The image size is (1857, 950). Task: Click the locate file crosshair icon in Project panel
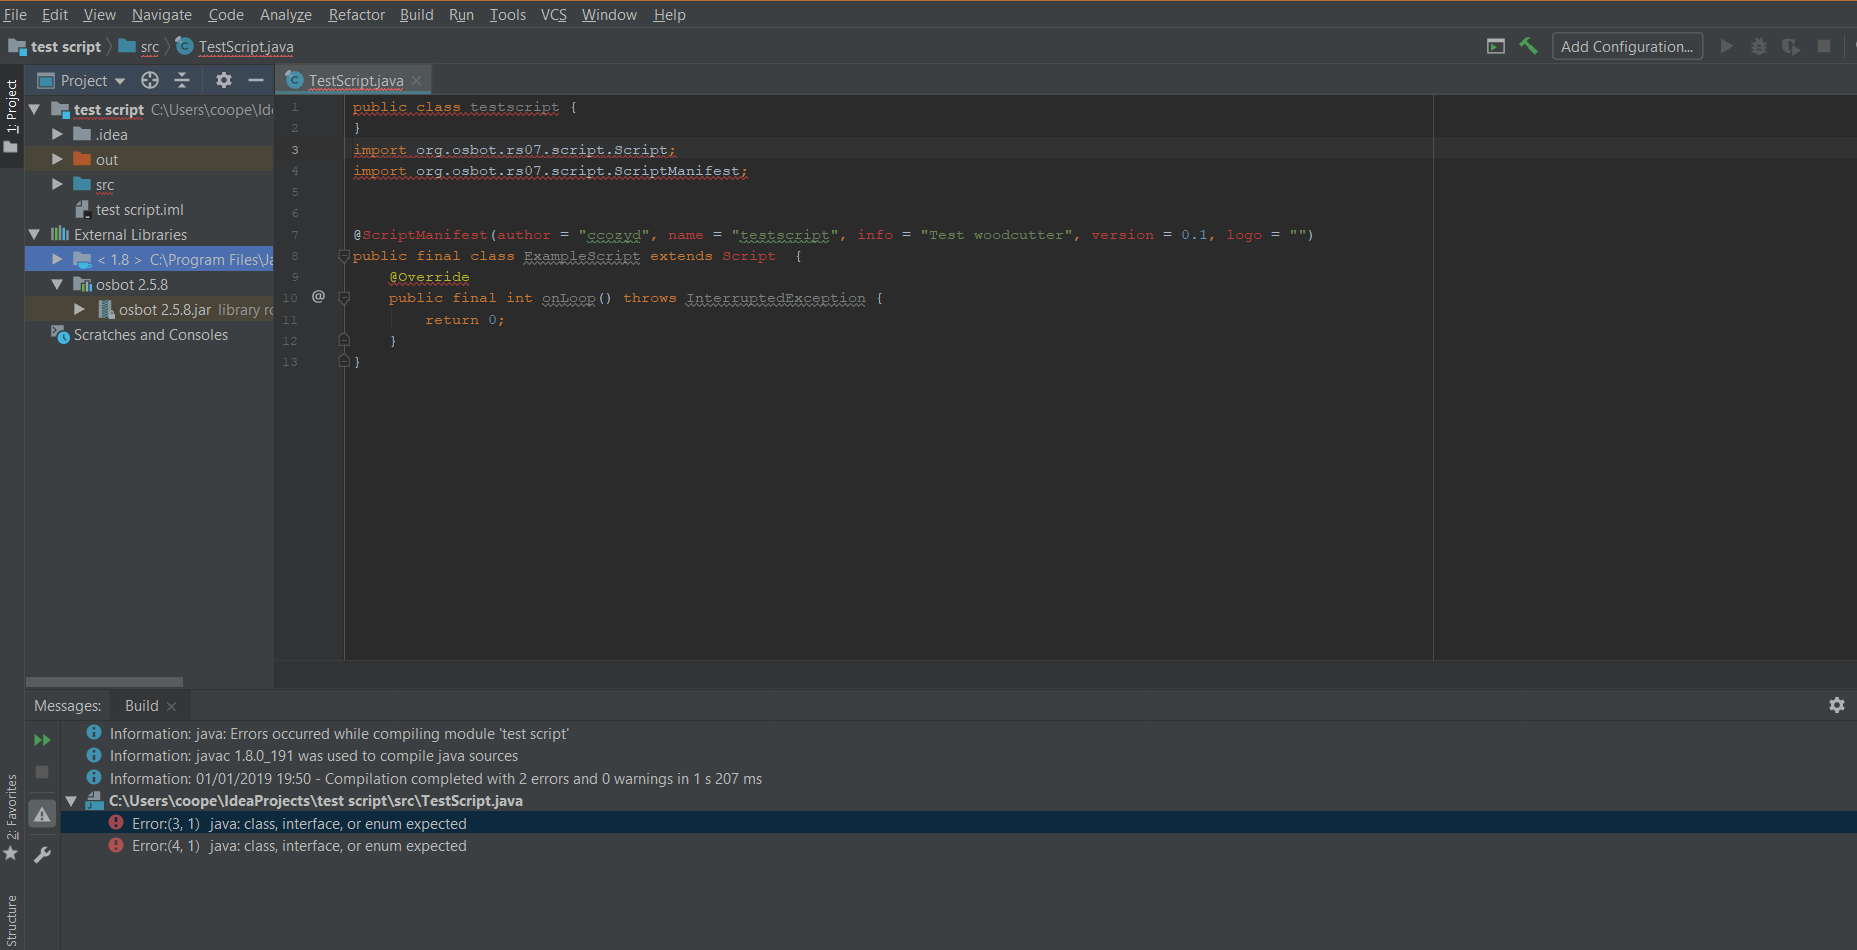tap(150, 80)
